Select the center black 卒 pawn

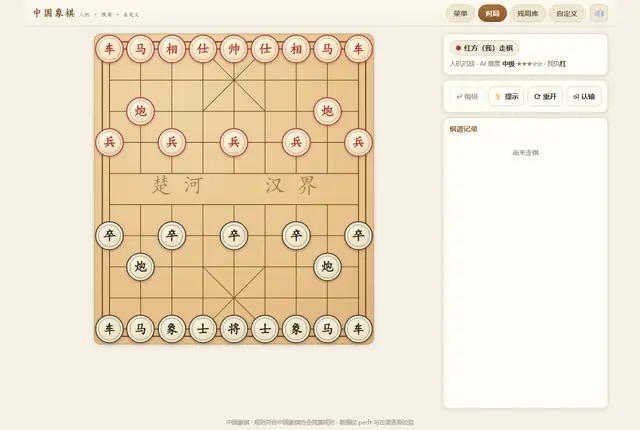pyautogui.click(x=234, y=235)
